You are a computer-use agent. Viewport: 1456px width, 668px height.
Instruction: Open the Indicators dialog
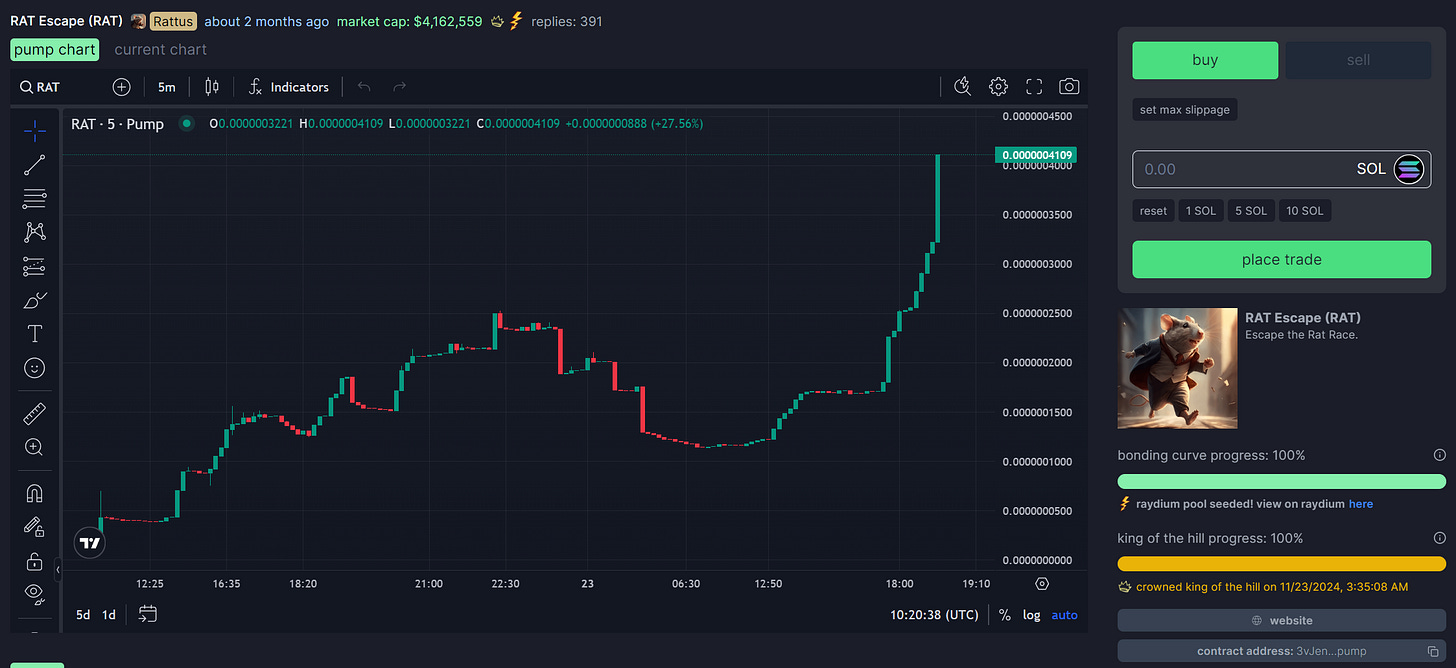pyautogui.click(x=289, y=87)
